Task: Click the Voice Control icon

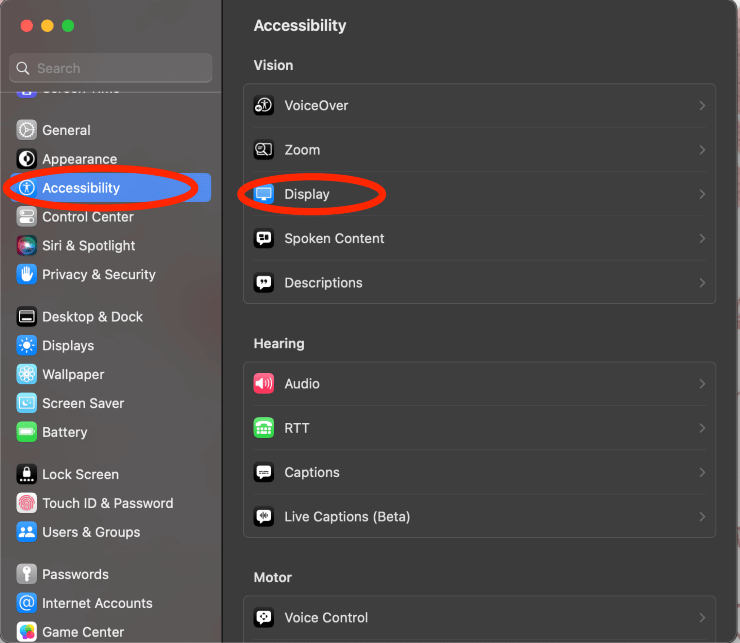Action: [x=264, y=617]
